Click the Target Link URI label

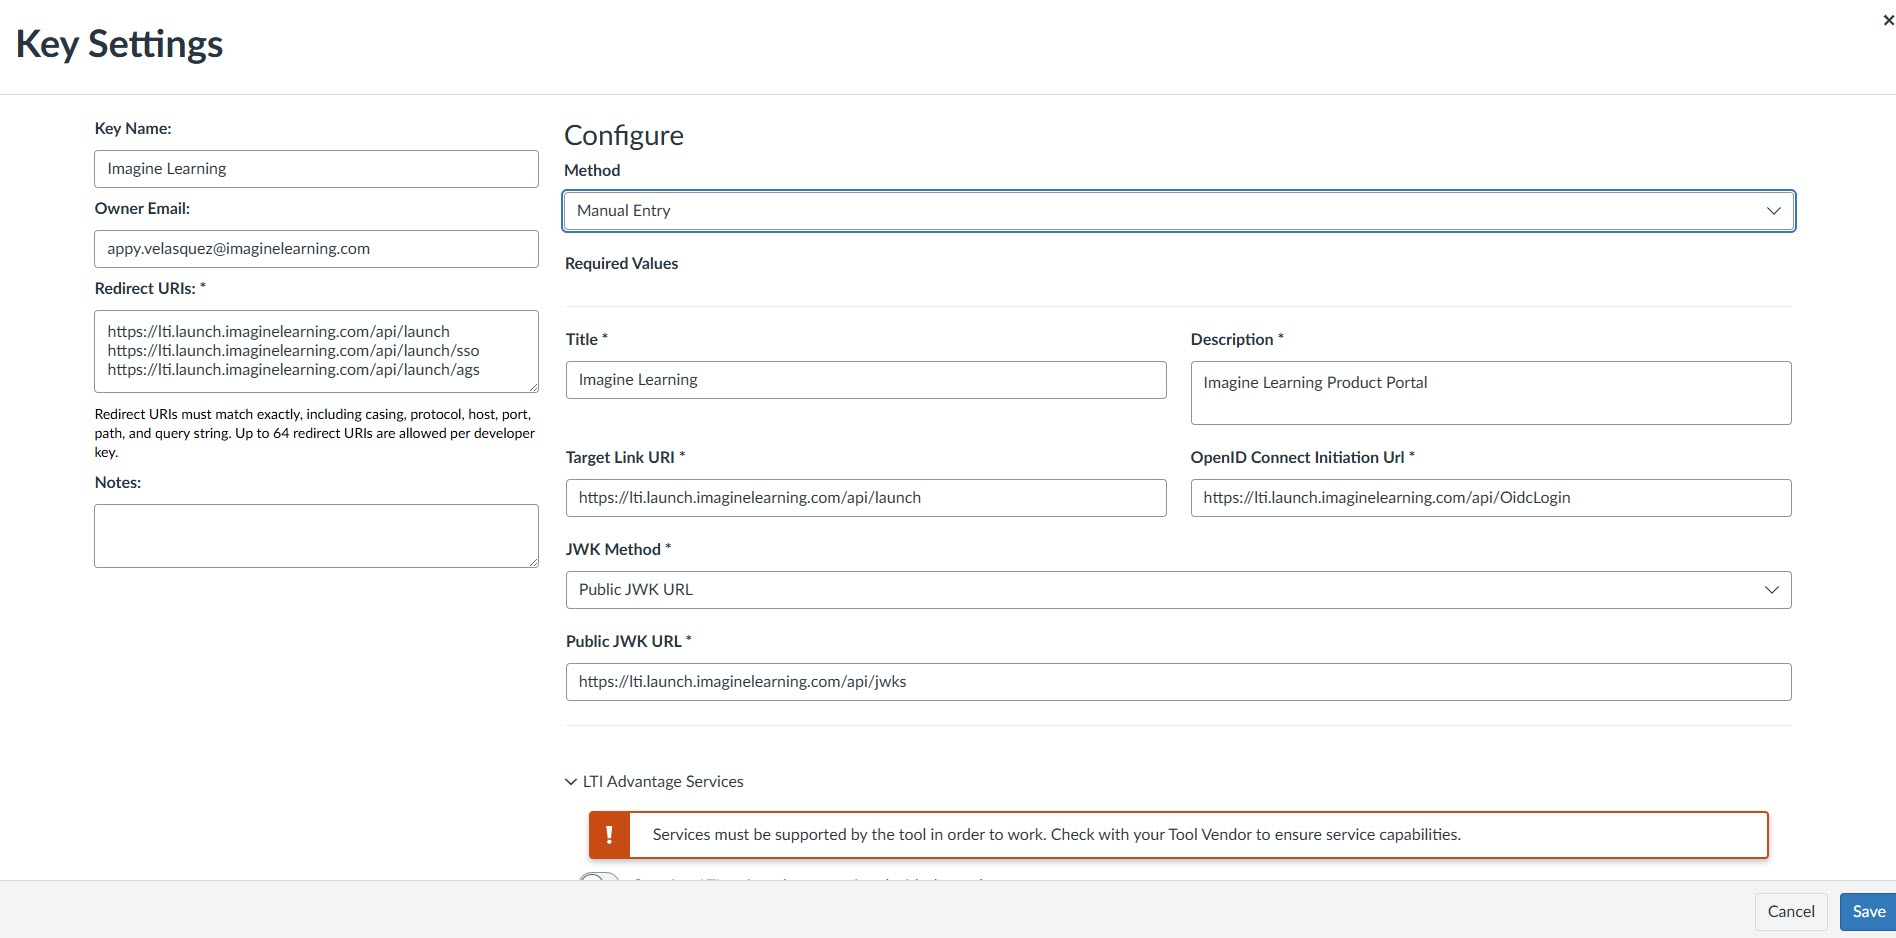pyautogui.click(x=625, y=457)
